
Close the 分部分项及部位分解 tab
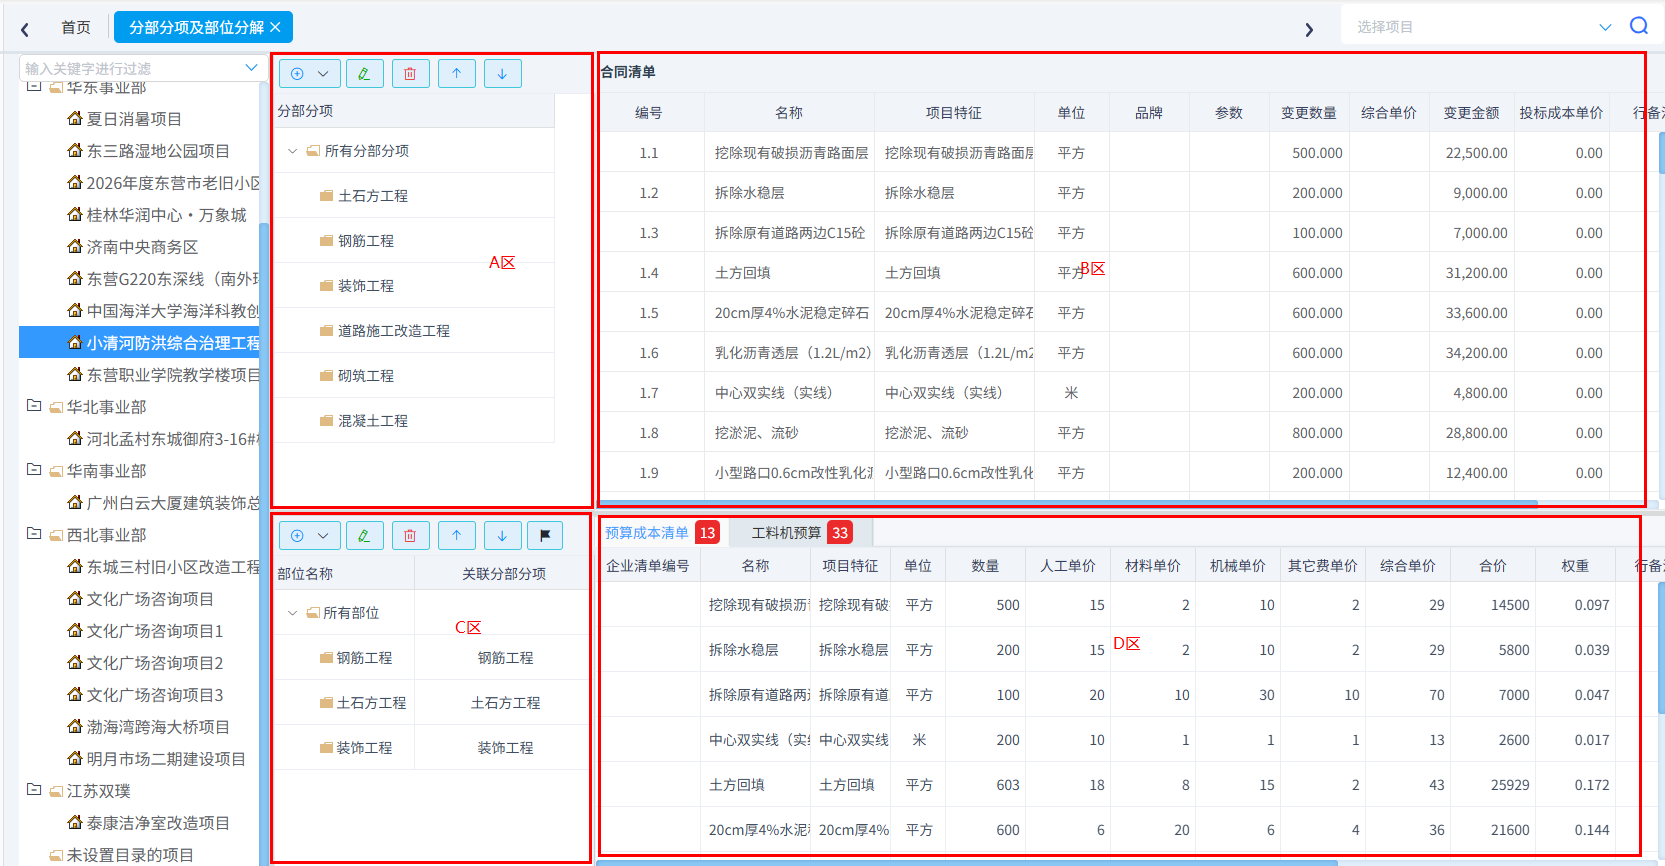click(x=275, y=27)
